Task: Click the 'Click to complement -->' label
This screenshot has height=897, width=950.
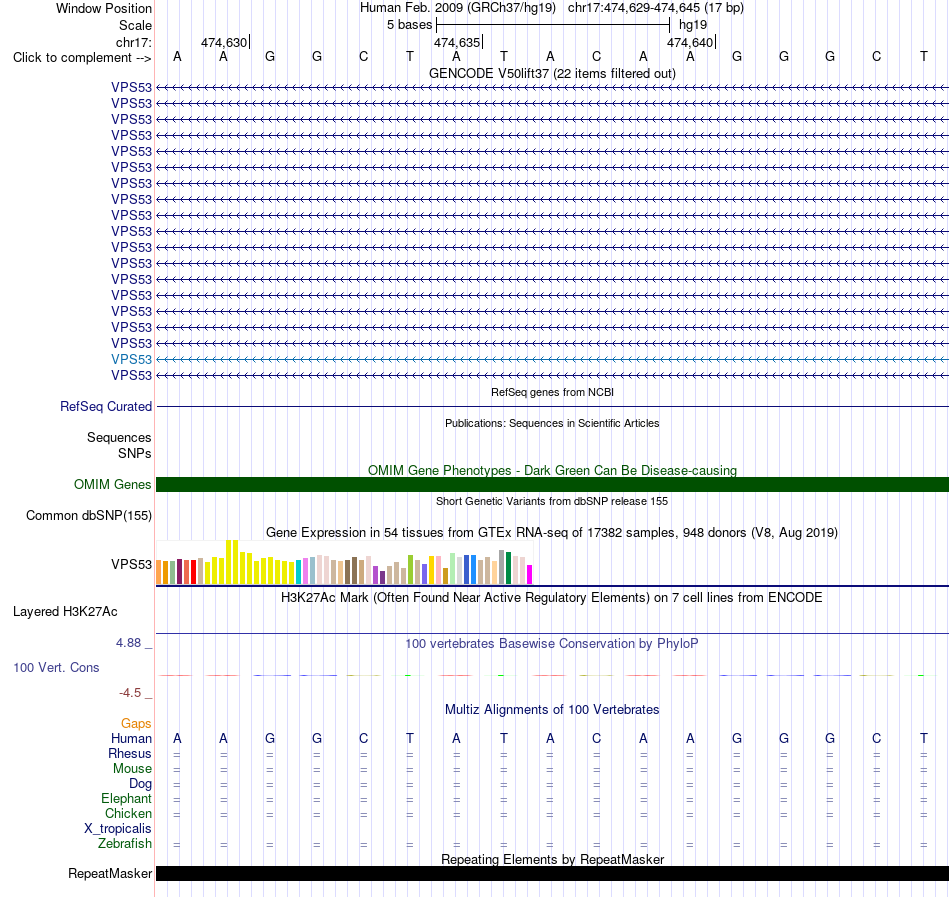Action: (x=82, y=58)
